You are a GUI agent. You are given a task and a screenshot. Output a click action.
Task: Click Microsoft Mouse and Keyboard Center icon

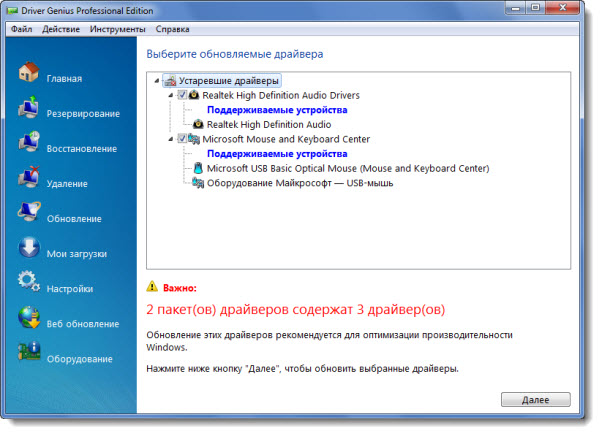coord(194,139)
